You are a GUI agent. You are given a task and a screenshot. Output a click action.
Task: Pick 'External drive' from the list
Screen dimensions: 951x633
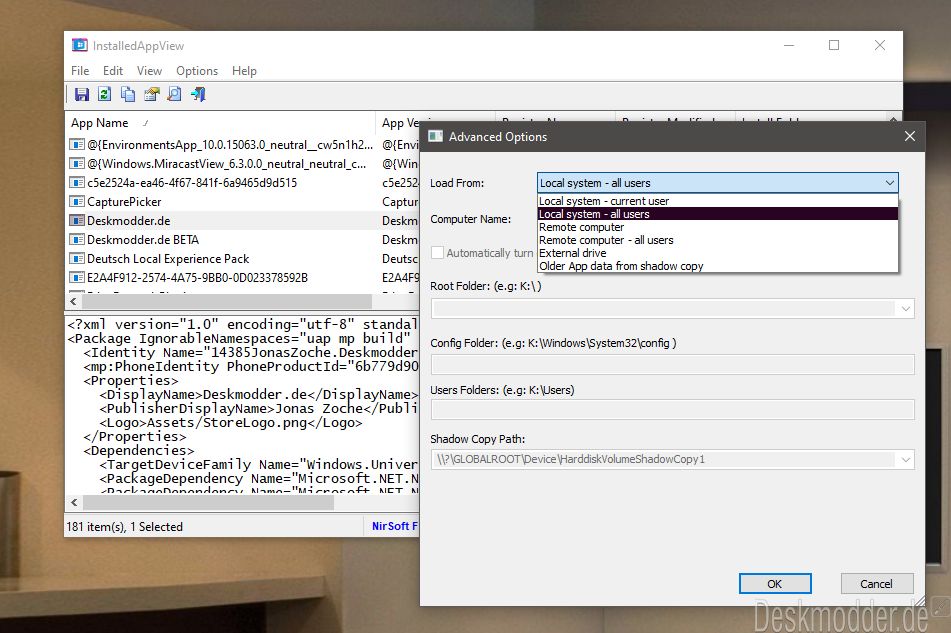click(717, 253)
